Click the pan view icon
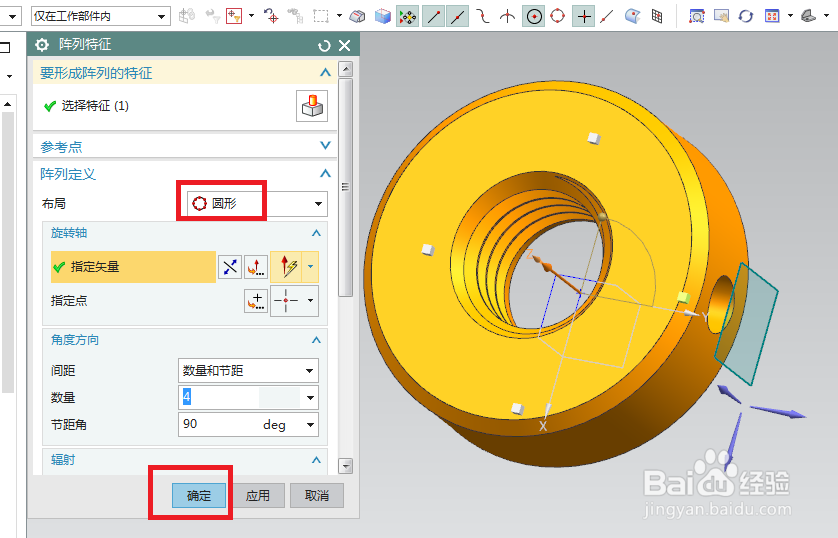 point(721,17)
